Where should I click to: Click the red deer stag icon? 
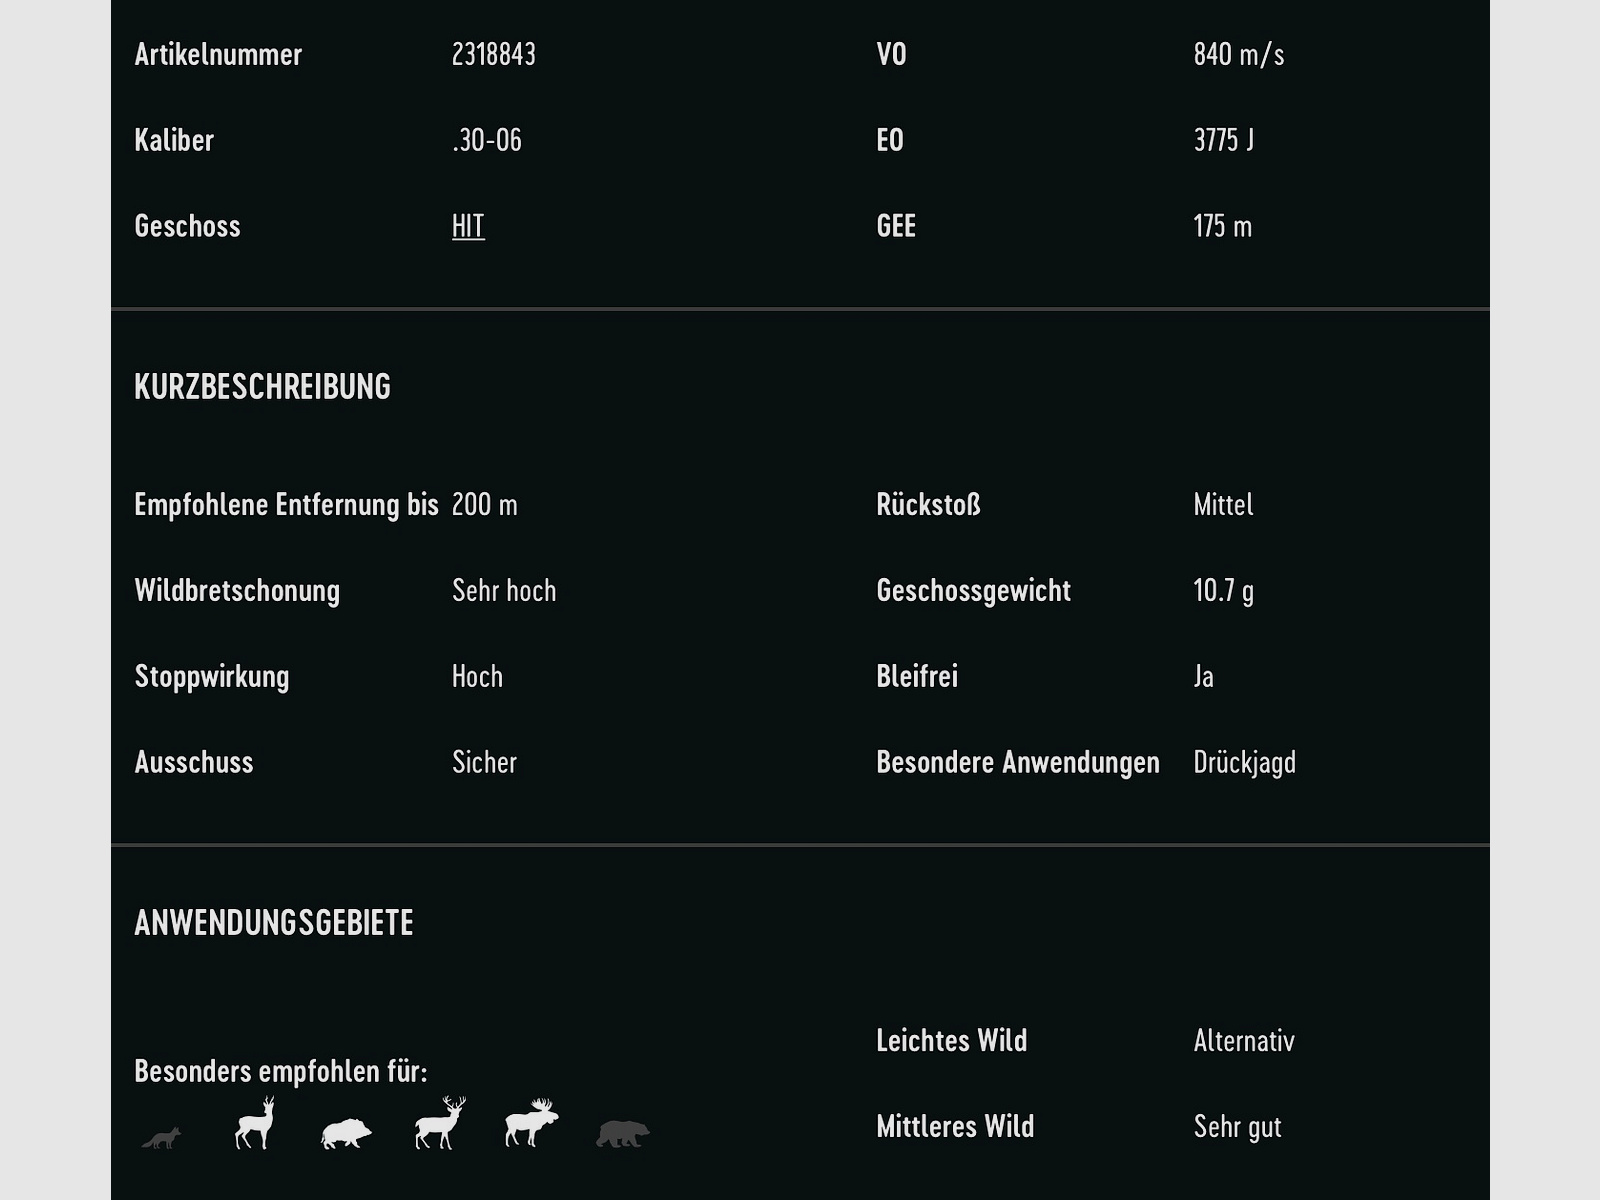[x=440, y=1124]
